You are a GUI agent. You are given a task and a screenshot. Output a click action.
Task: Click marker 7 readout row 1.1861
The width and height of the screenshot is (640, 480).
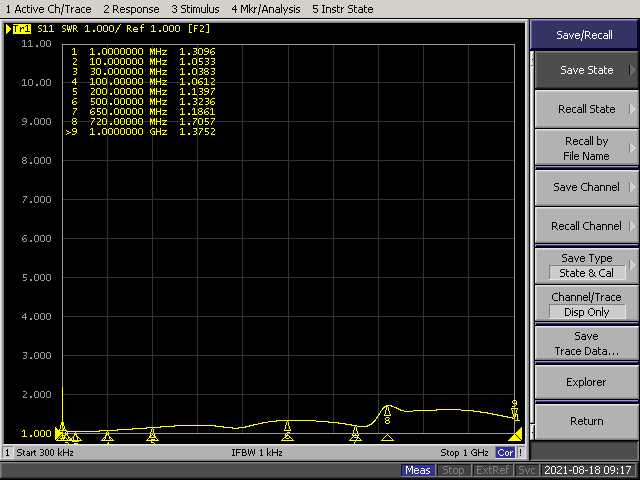143,112
